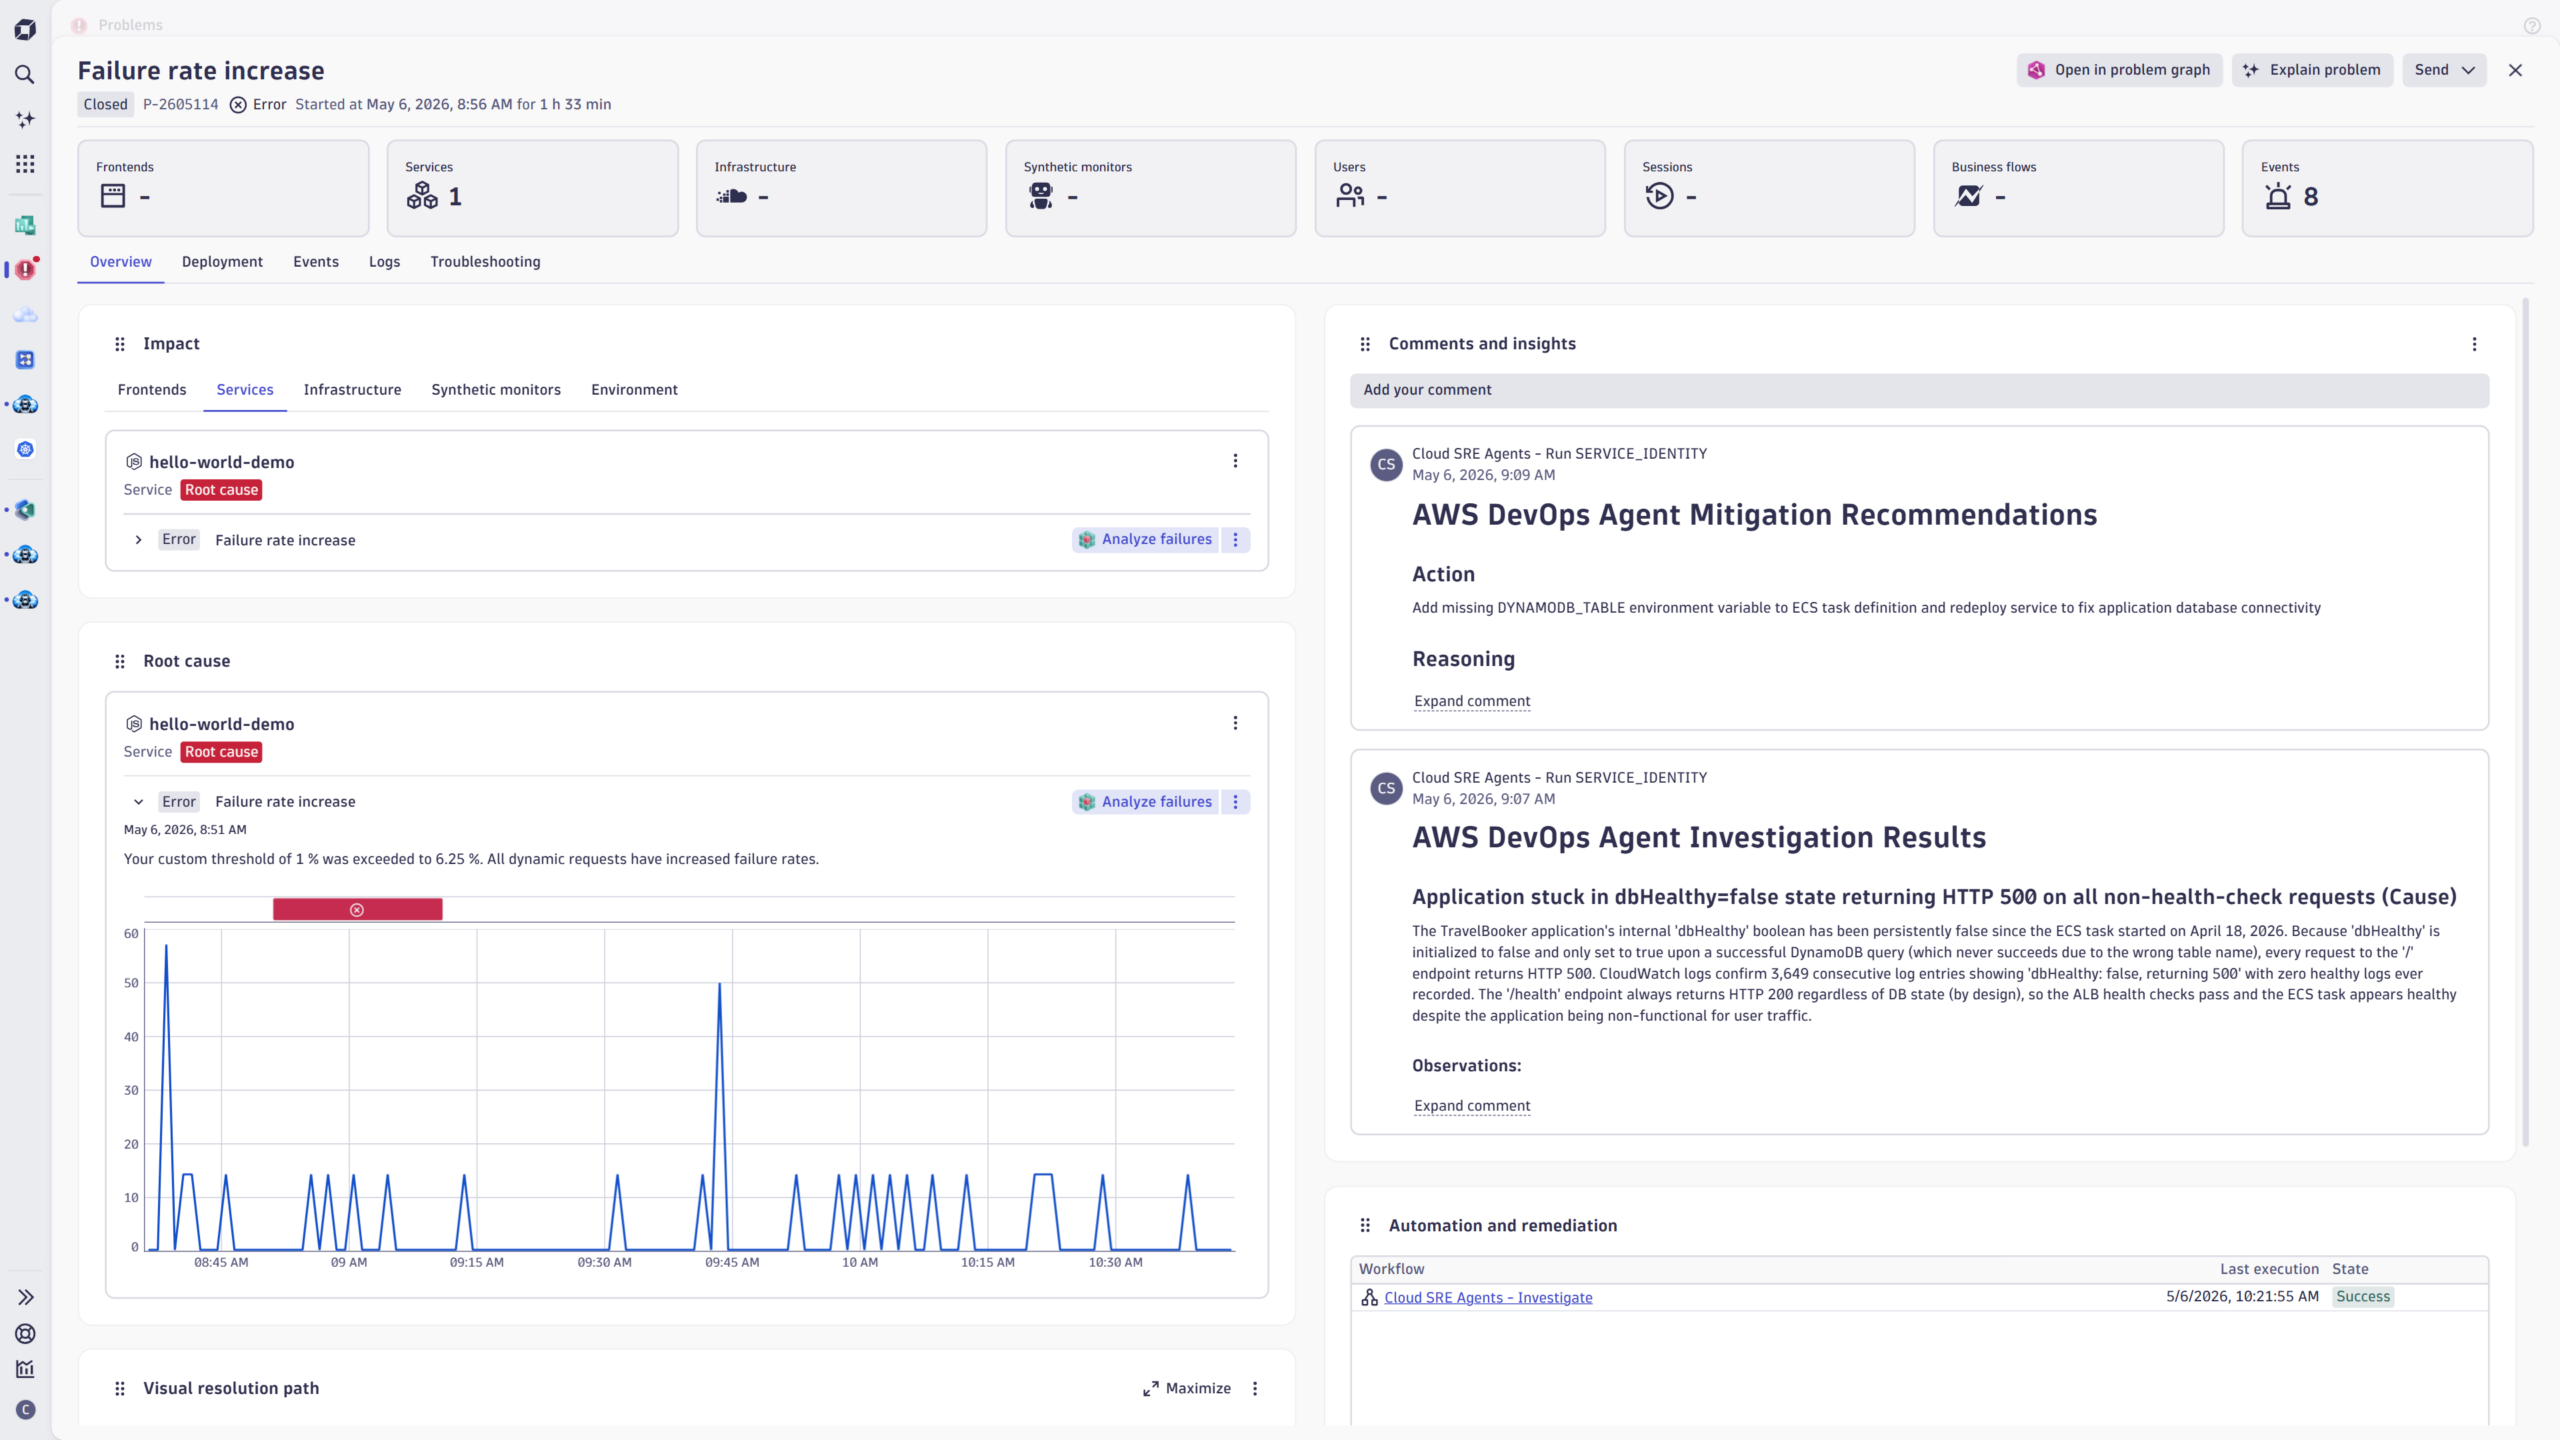Open more options next to Analyze failures in Impact

(x=1236, y=540)
